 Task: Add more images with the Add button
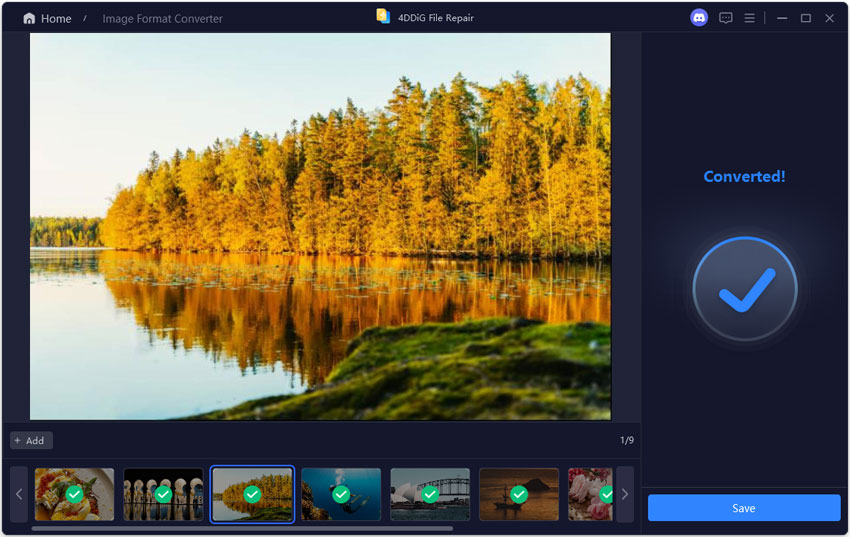(31, 441)
